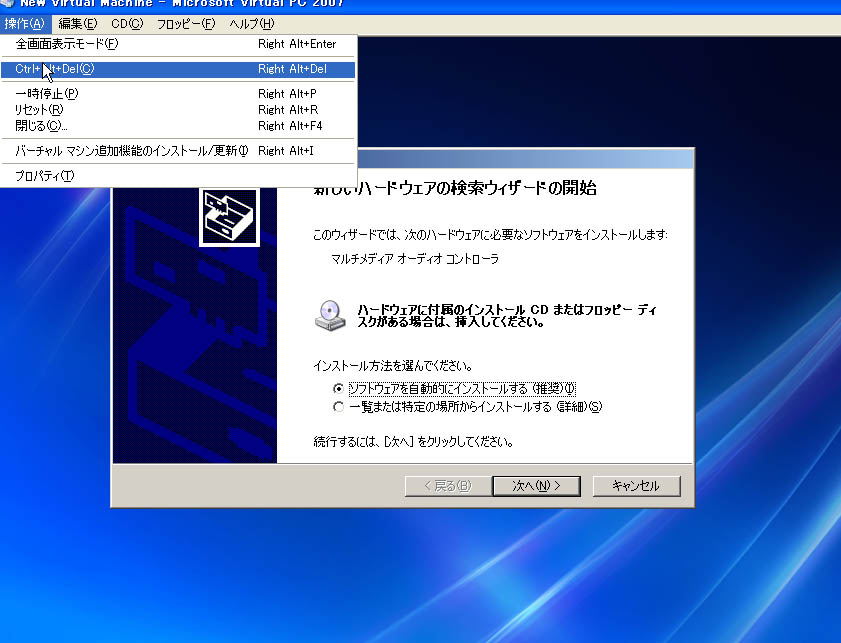
Task: Click the インストール方法を選んでください。 label
Action: (393, 366)
